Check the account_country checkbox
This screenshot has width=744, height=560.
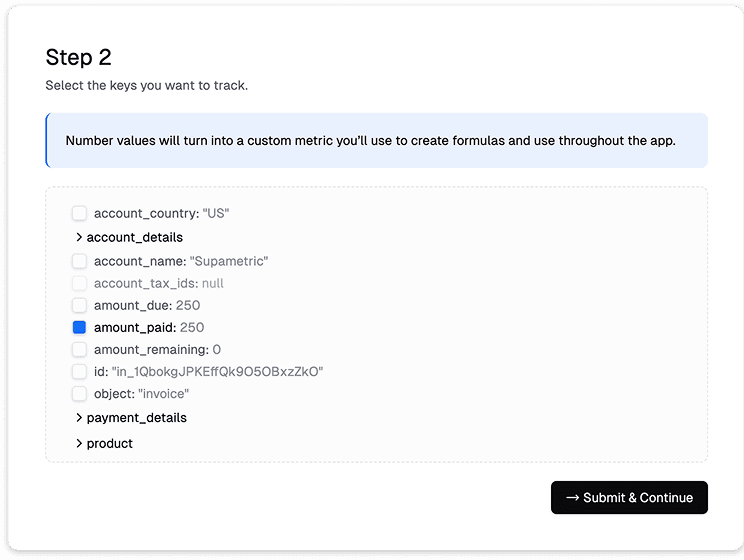[79, 213]
